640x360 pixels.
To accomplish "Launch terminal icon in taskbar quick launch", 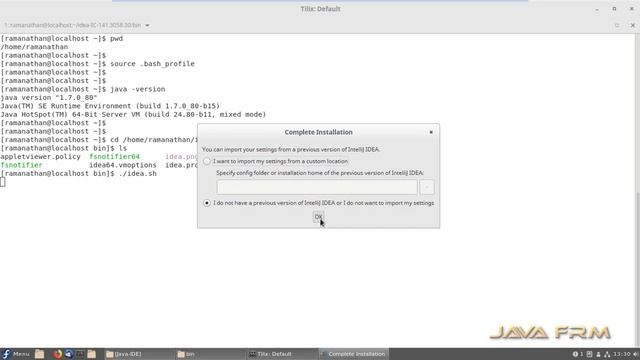I will [x=80, y=354].
